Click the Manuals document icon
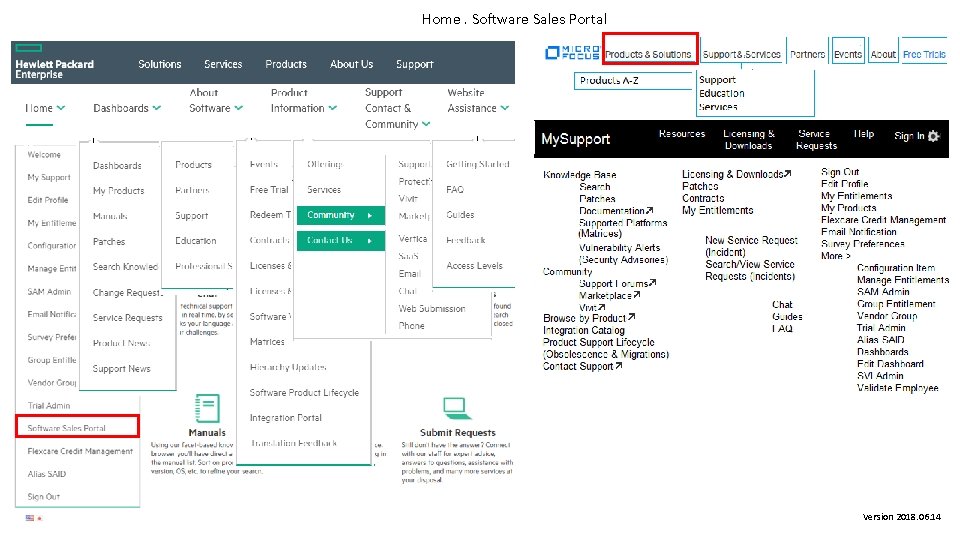960x540 pixels. pyautogui.click(x=207, y=408)
